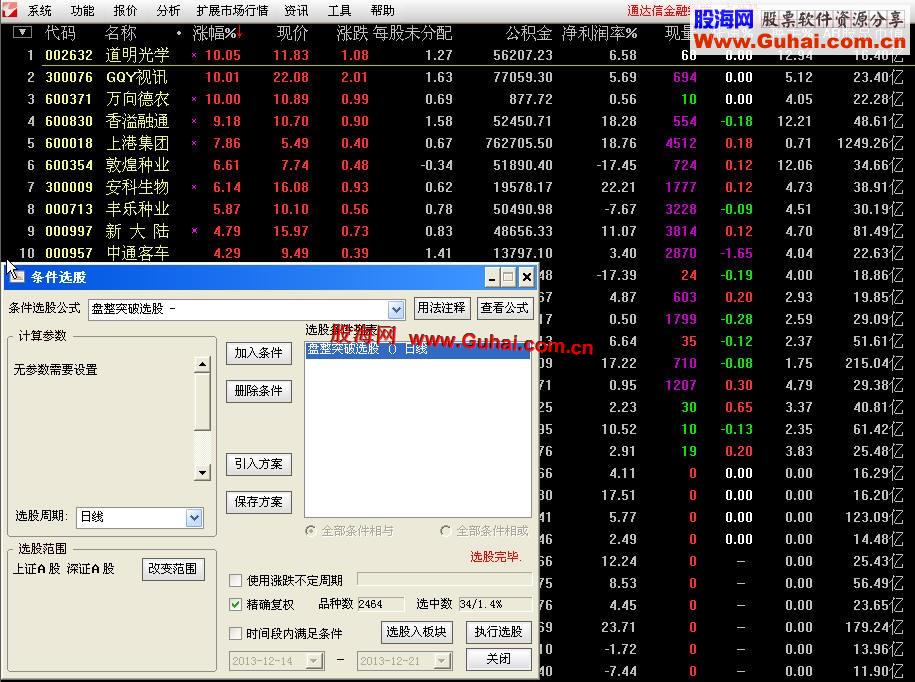Click the 加入条件 button
Screen dimensions: 915x682
259,353
